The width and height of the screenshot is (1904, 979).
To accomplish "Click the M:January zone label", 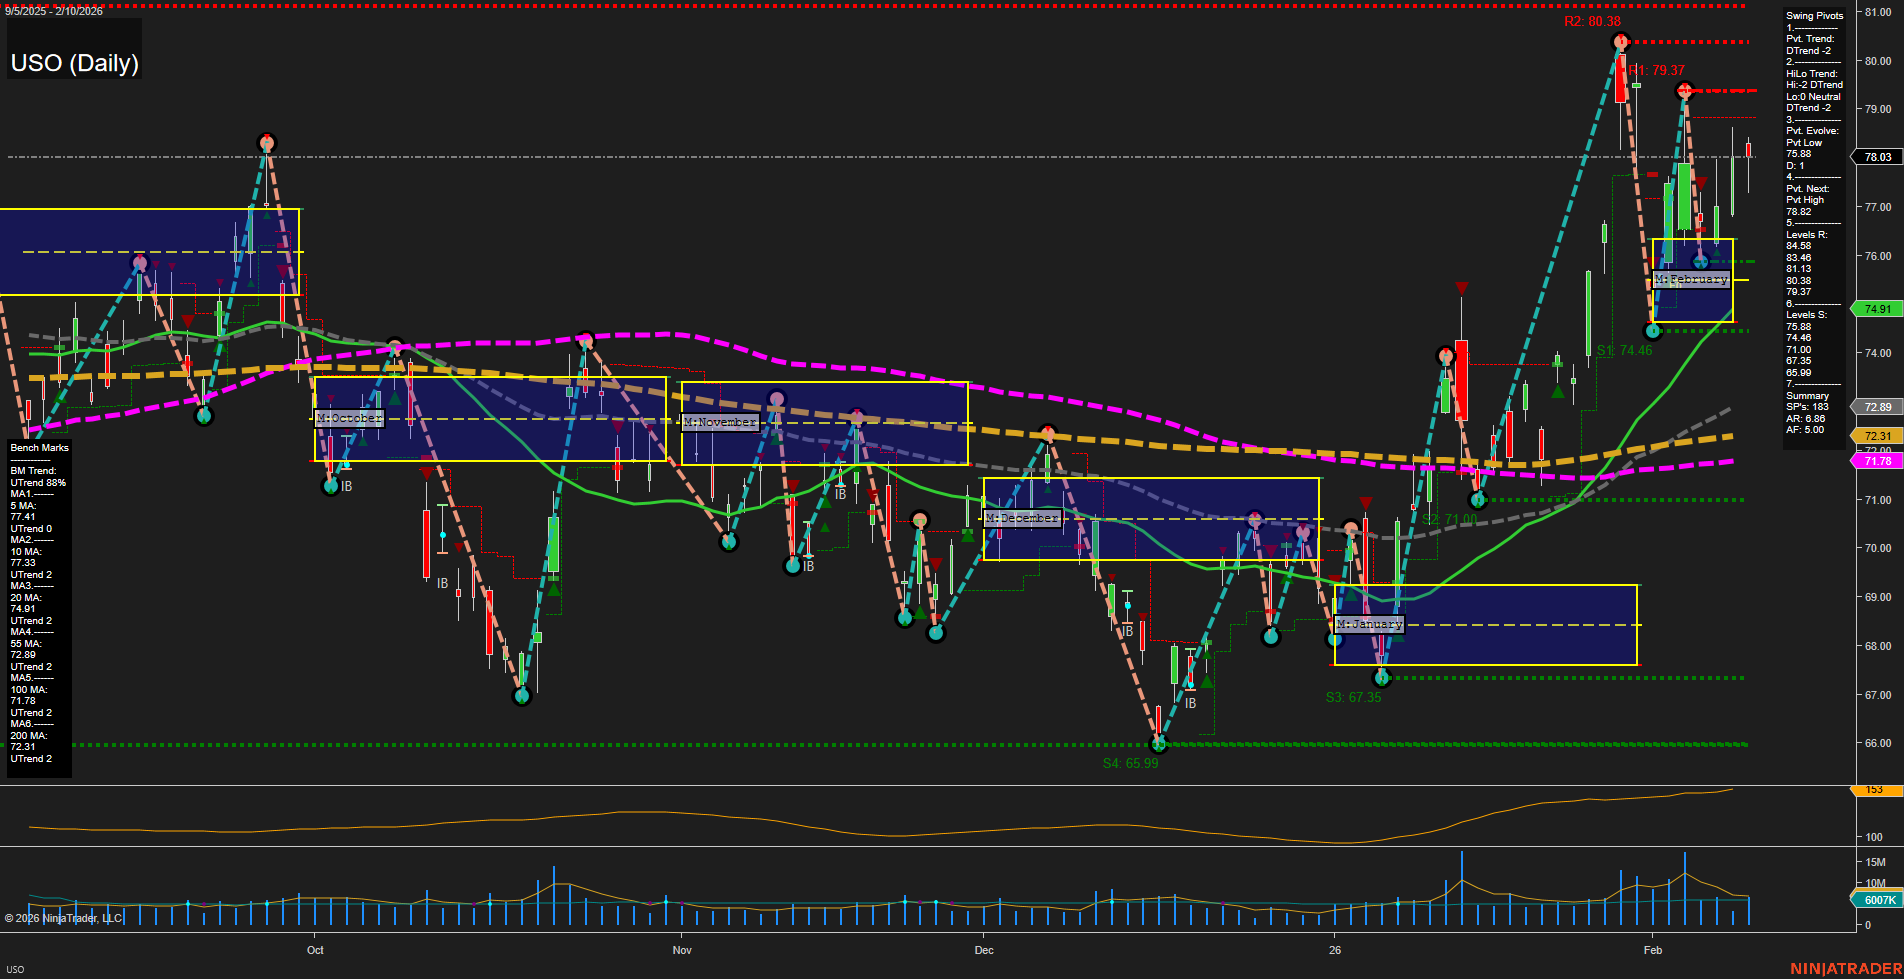I will coord(1369,623).
